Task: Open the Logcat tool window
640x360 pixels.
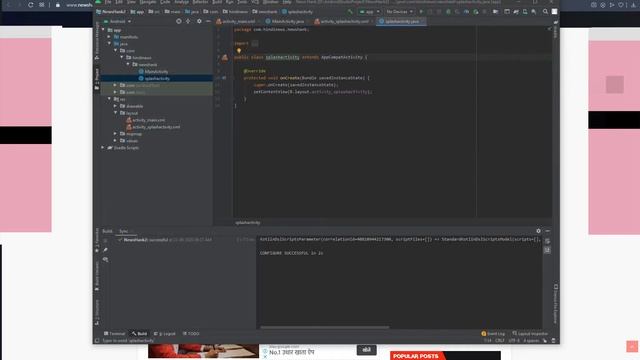Action: (164, 334)
